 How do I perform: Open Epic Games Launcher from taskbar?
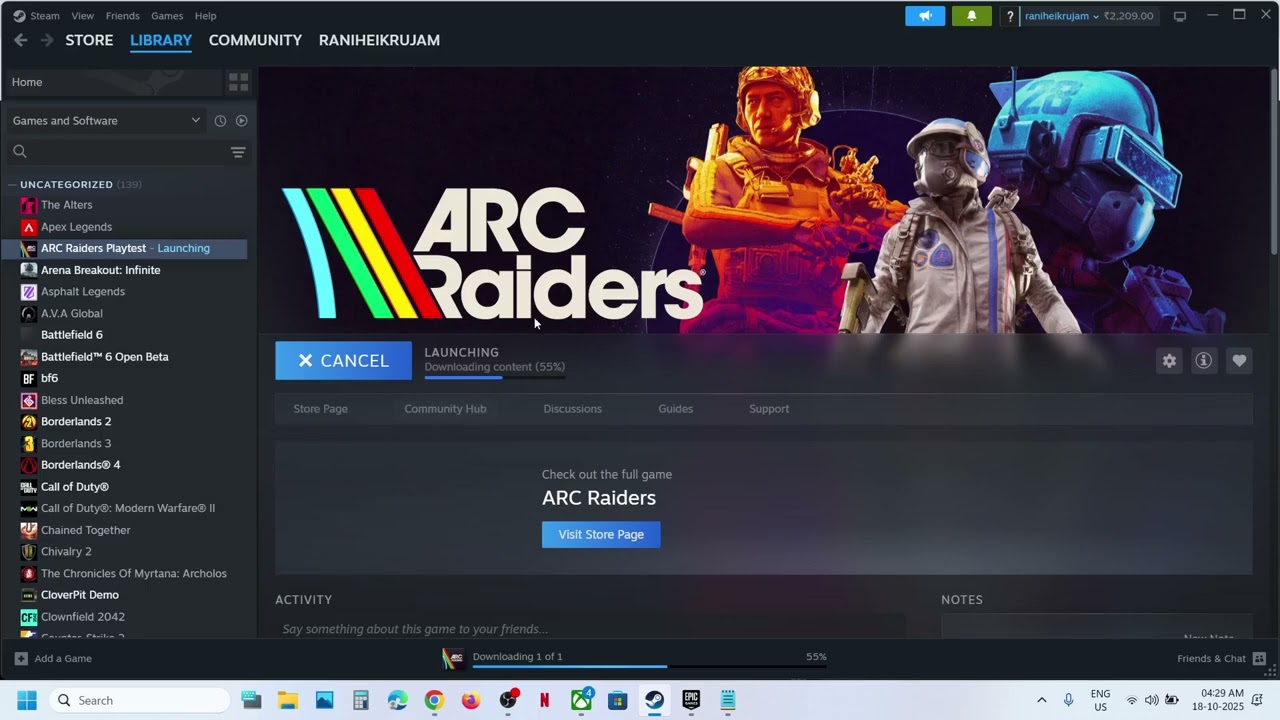[691, 700]
